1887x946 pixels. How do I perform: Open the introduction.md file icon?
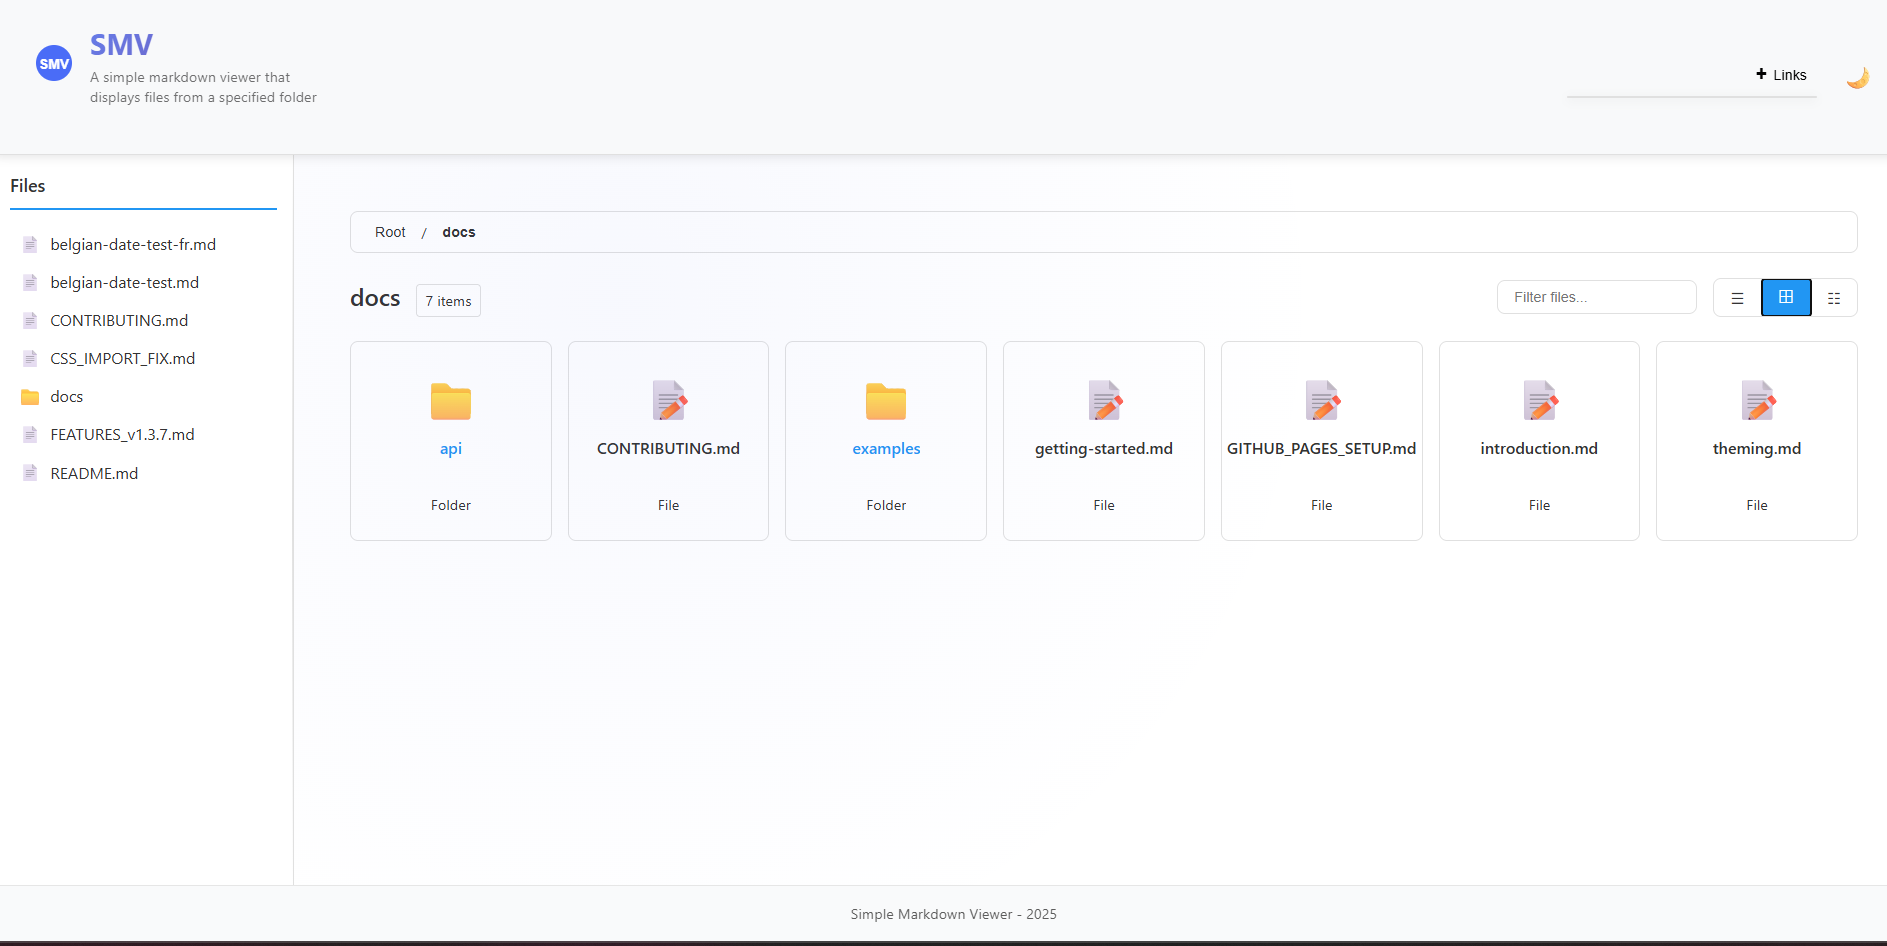click(x=1539, y=401)
